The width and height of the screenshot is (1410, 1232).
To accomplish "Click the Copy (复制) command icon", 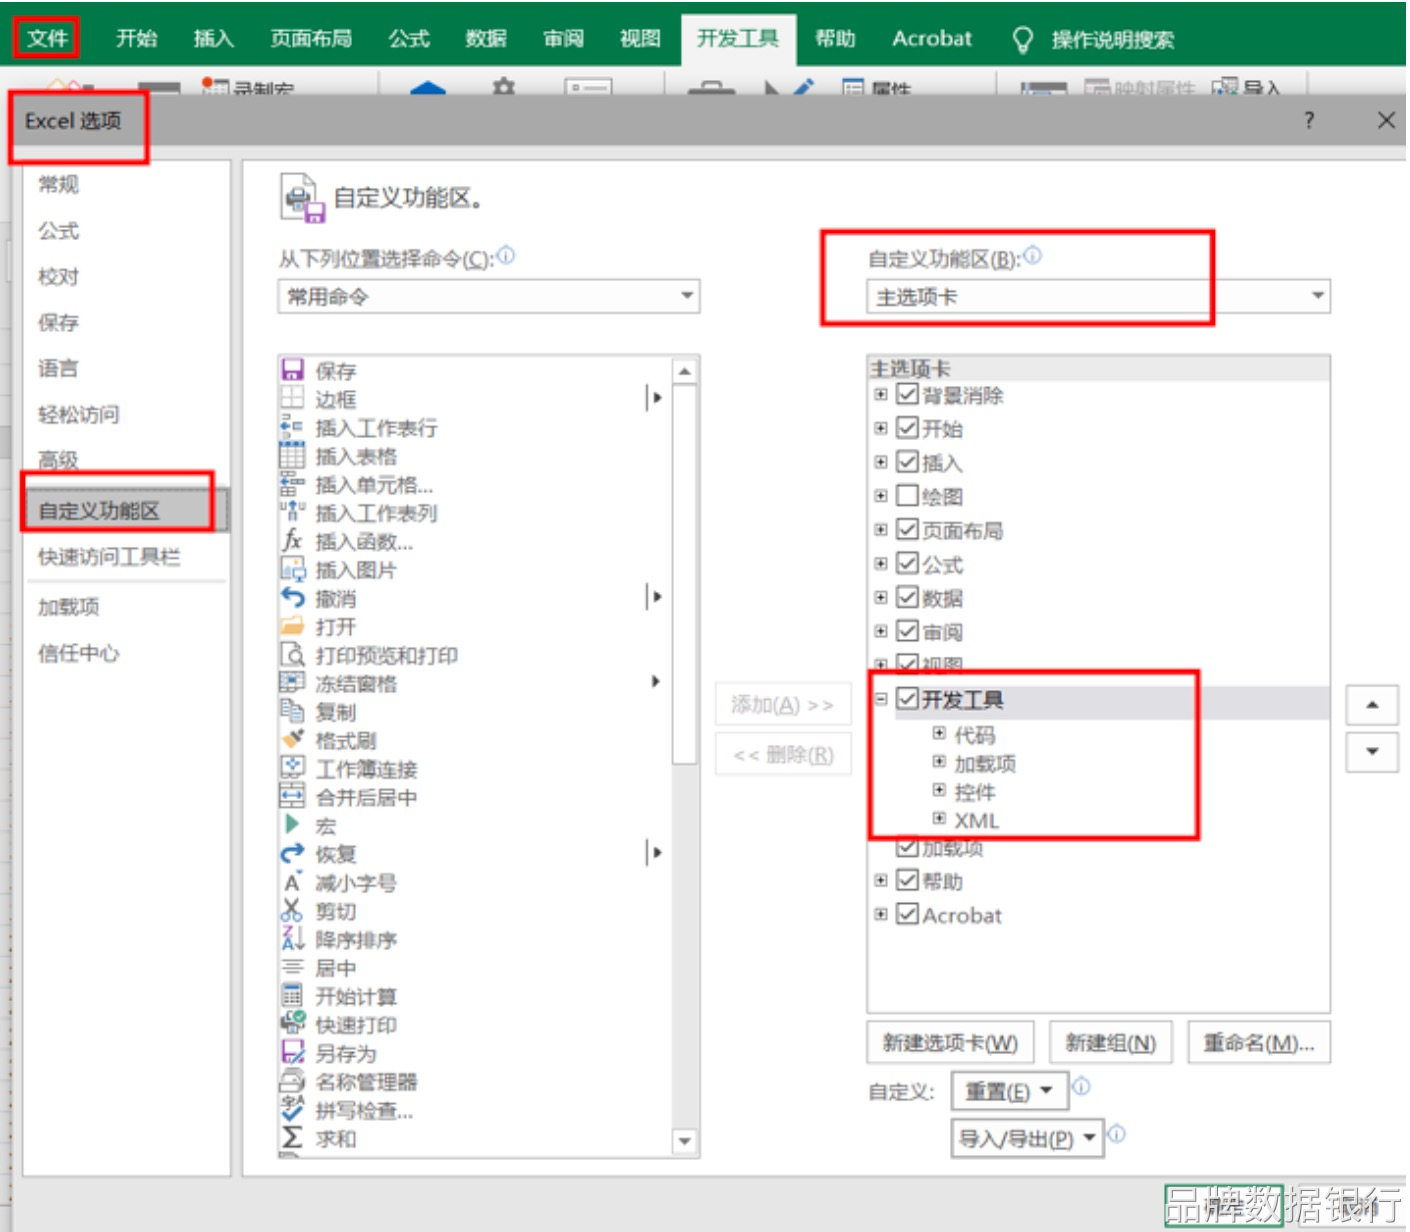I will coord(292,711).
